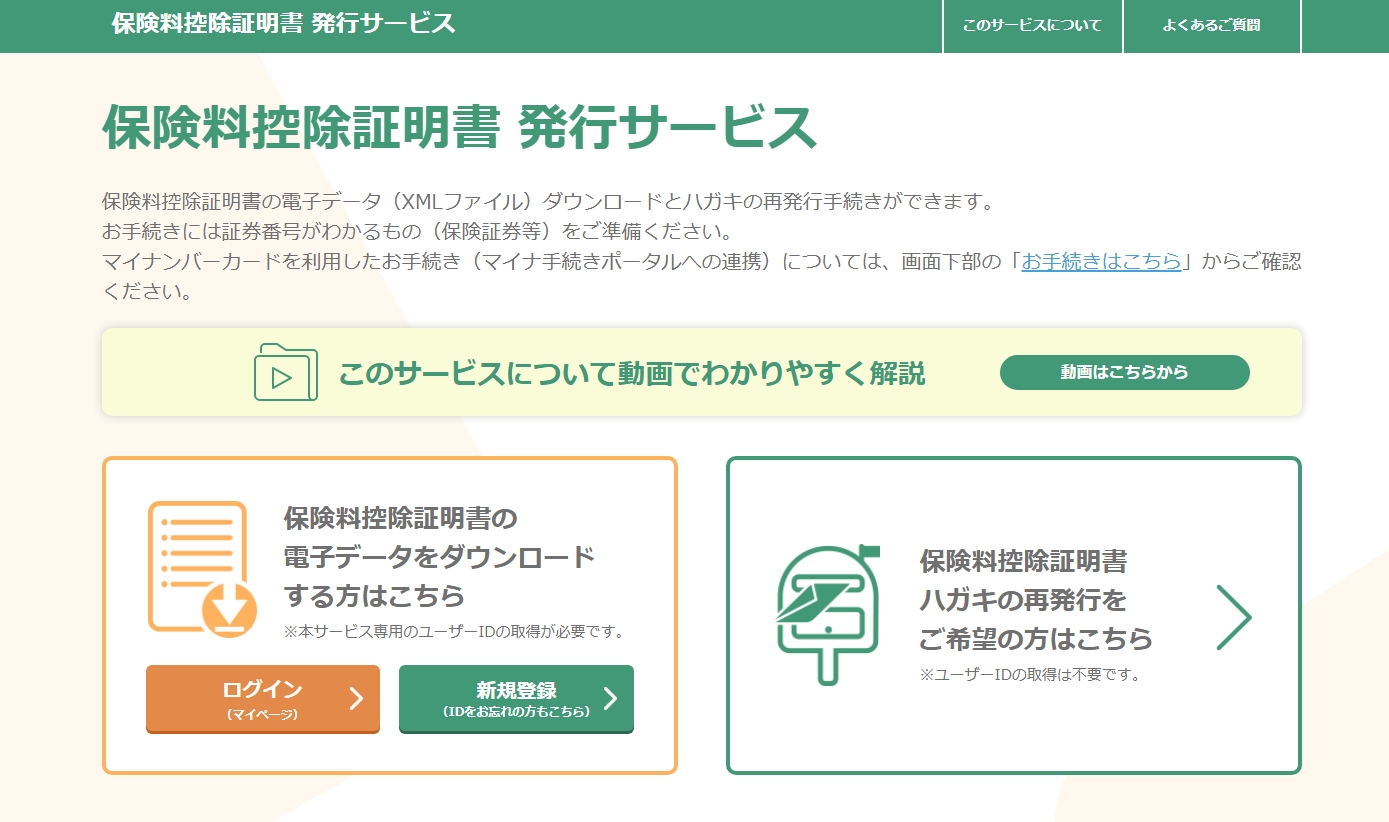Click the XMLファイル description line
The image size is (1389, 822).
(x=548, y=201)
